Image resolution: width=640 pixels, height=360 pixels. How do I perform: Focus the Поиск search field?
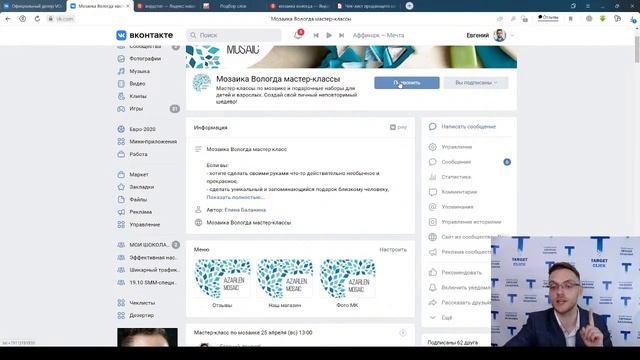click(x=233, y=35)
